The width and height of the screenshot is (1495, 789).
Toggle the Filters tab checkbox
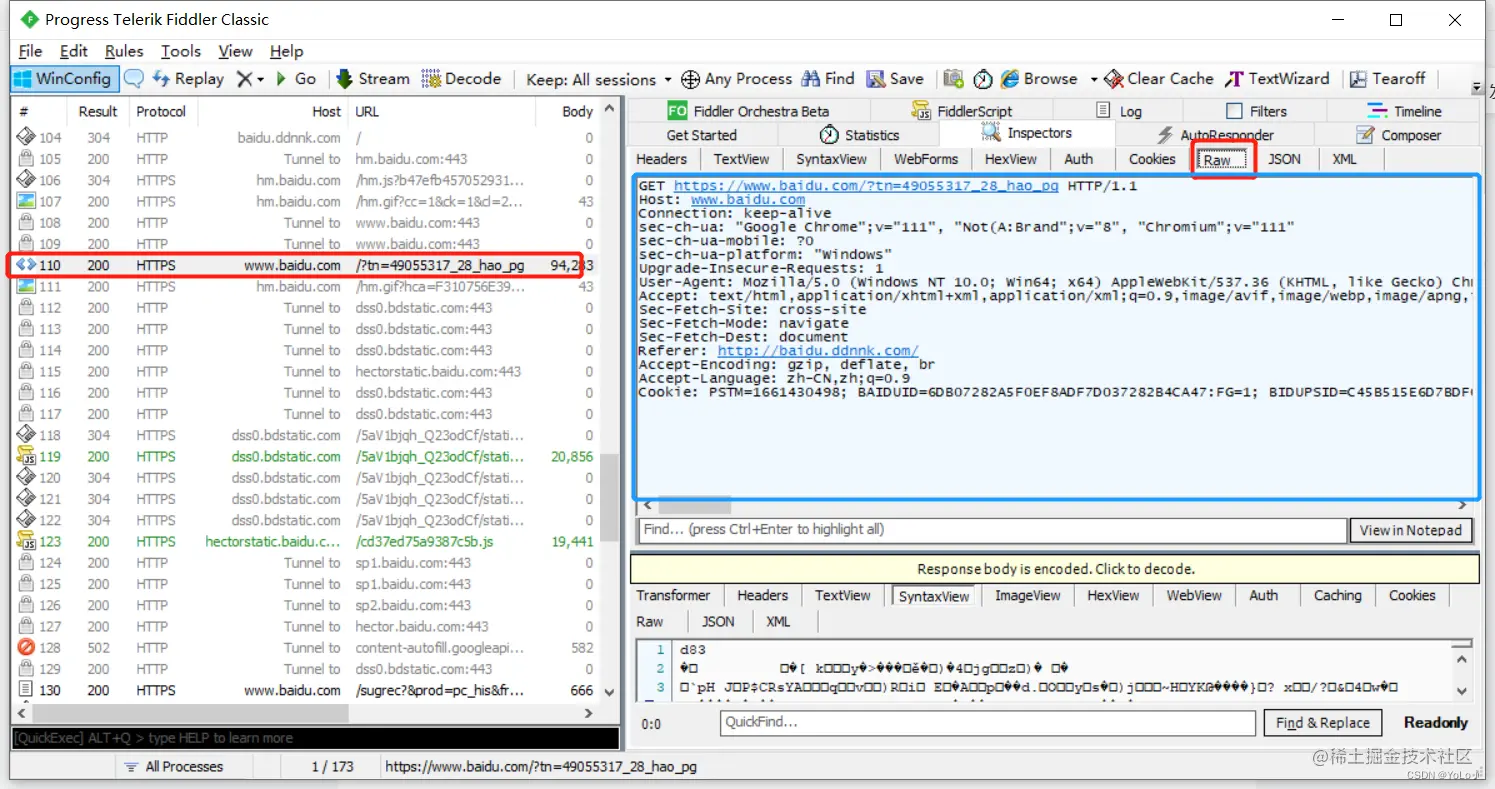[1234, 111]
